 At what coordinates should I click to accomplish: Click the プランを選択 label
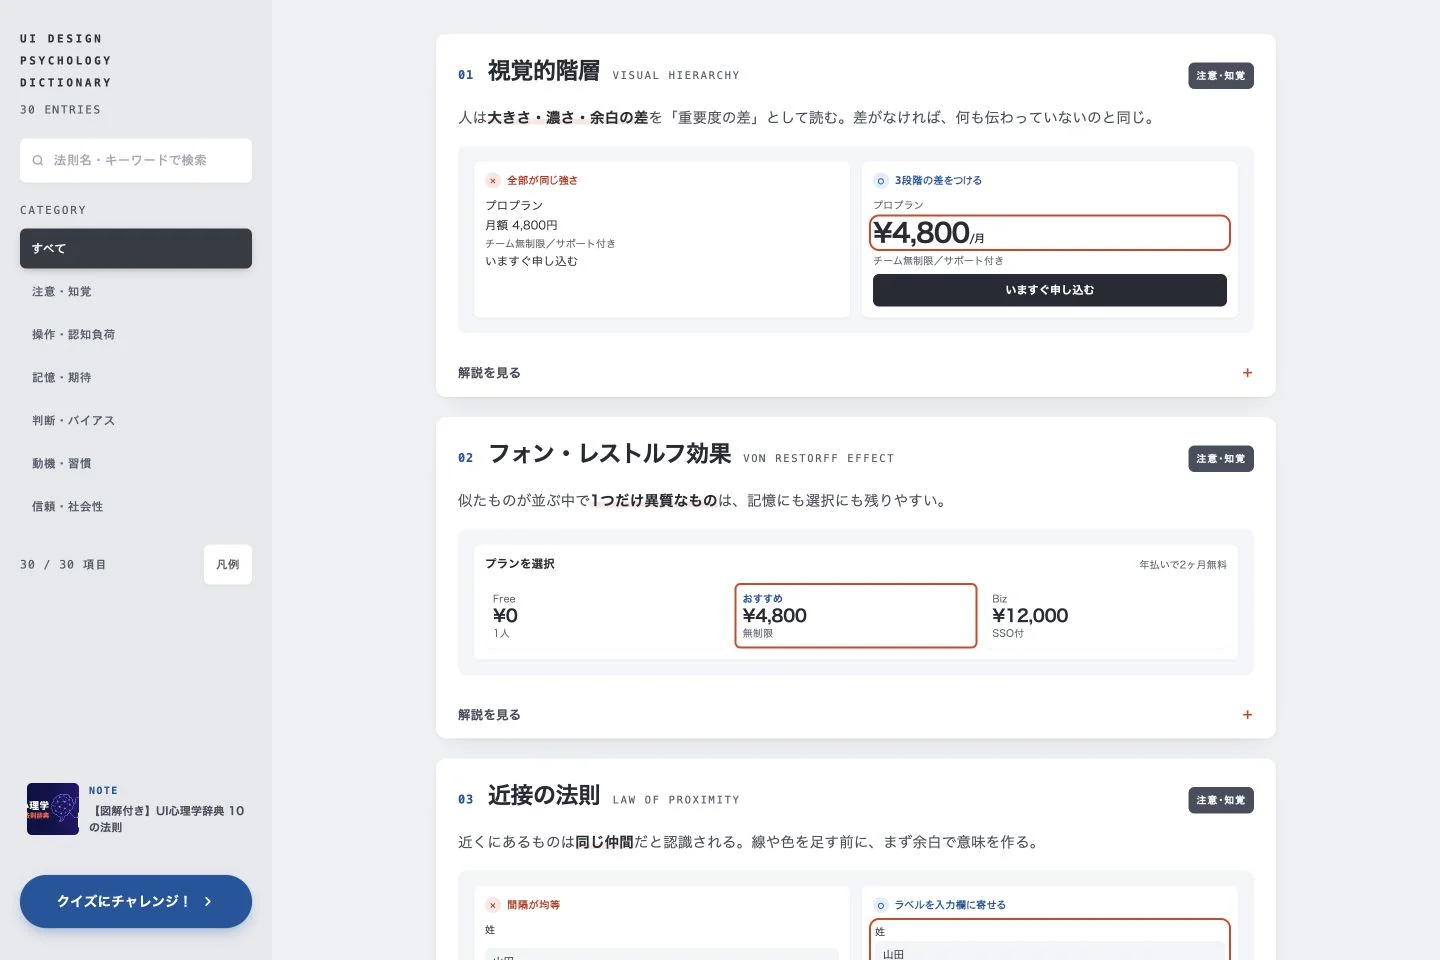[520, 564]
